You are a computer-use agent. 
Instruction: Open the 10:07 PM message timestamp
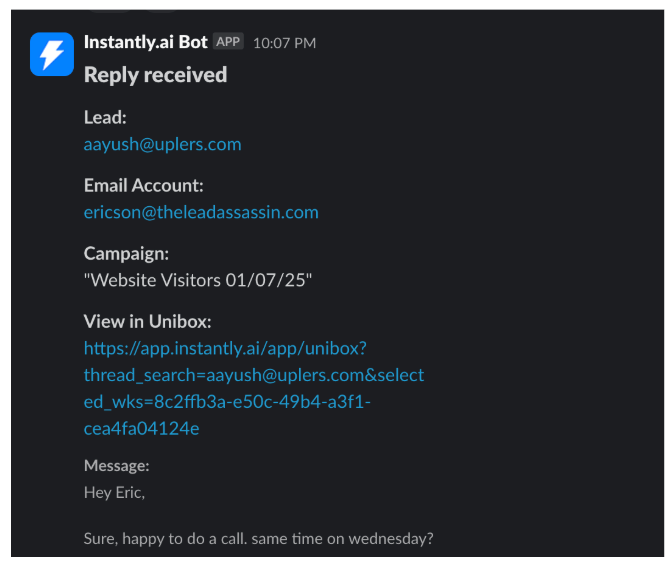284,43
